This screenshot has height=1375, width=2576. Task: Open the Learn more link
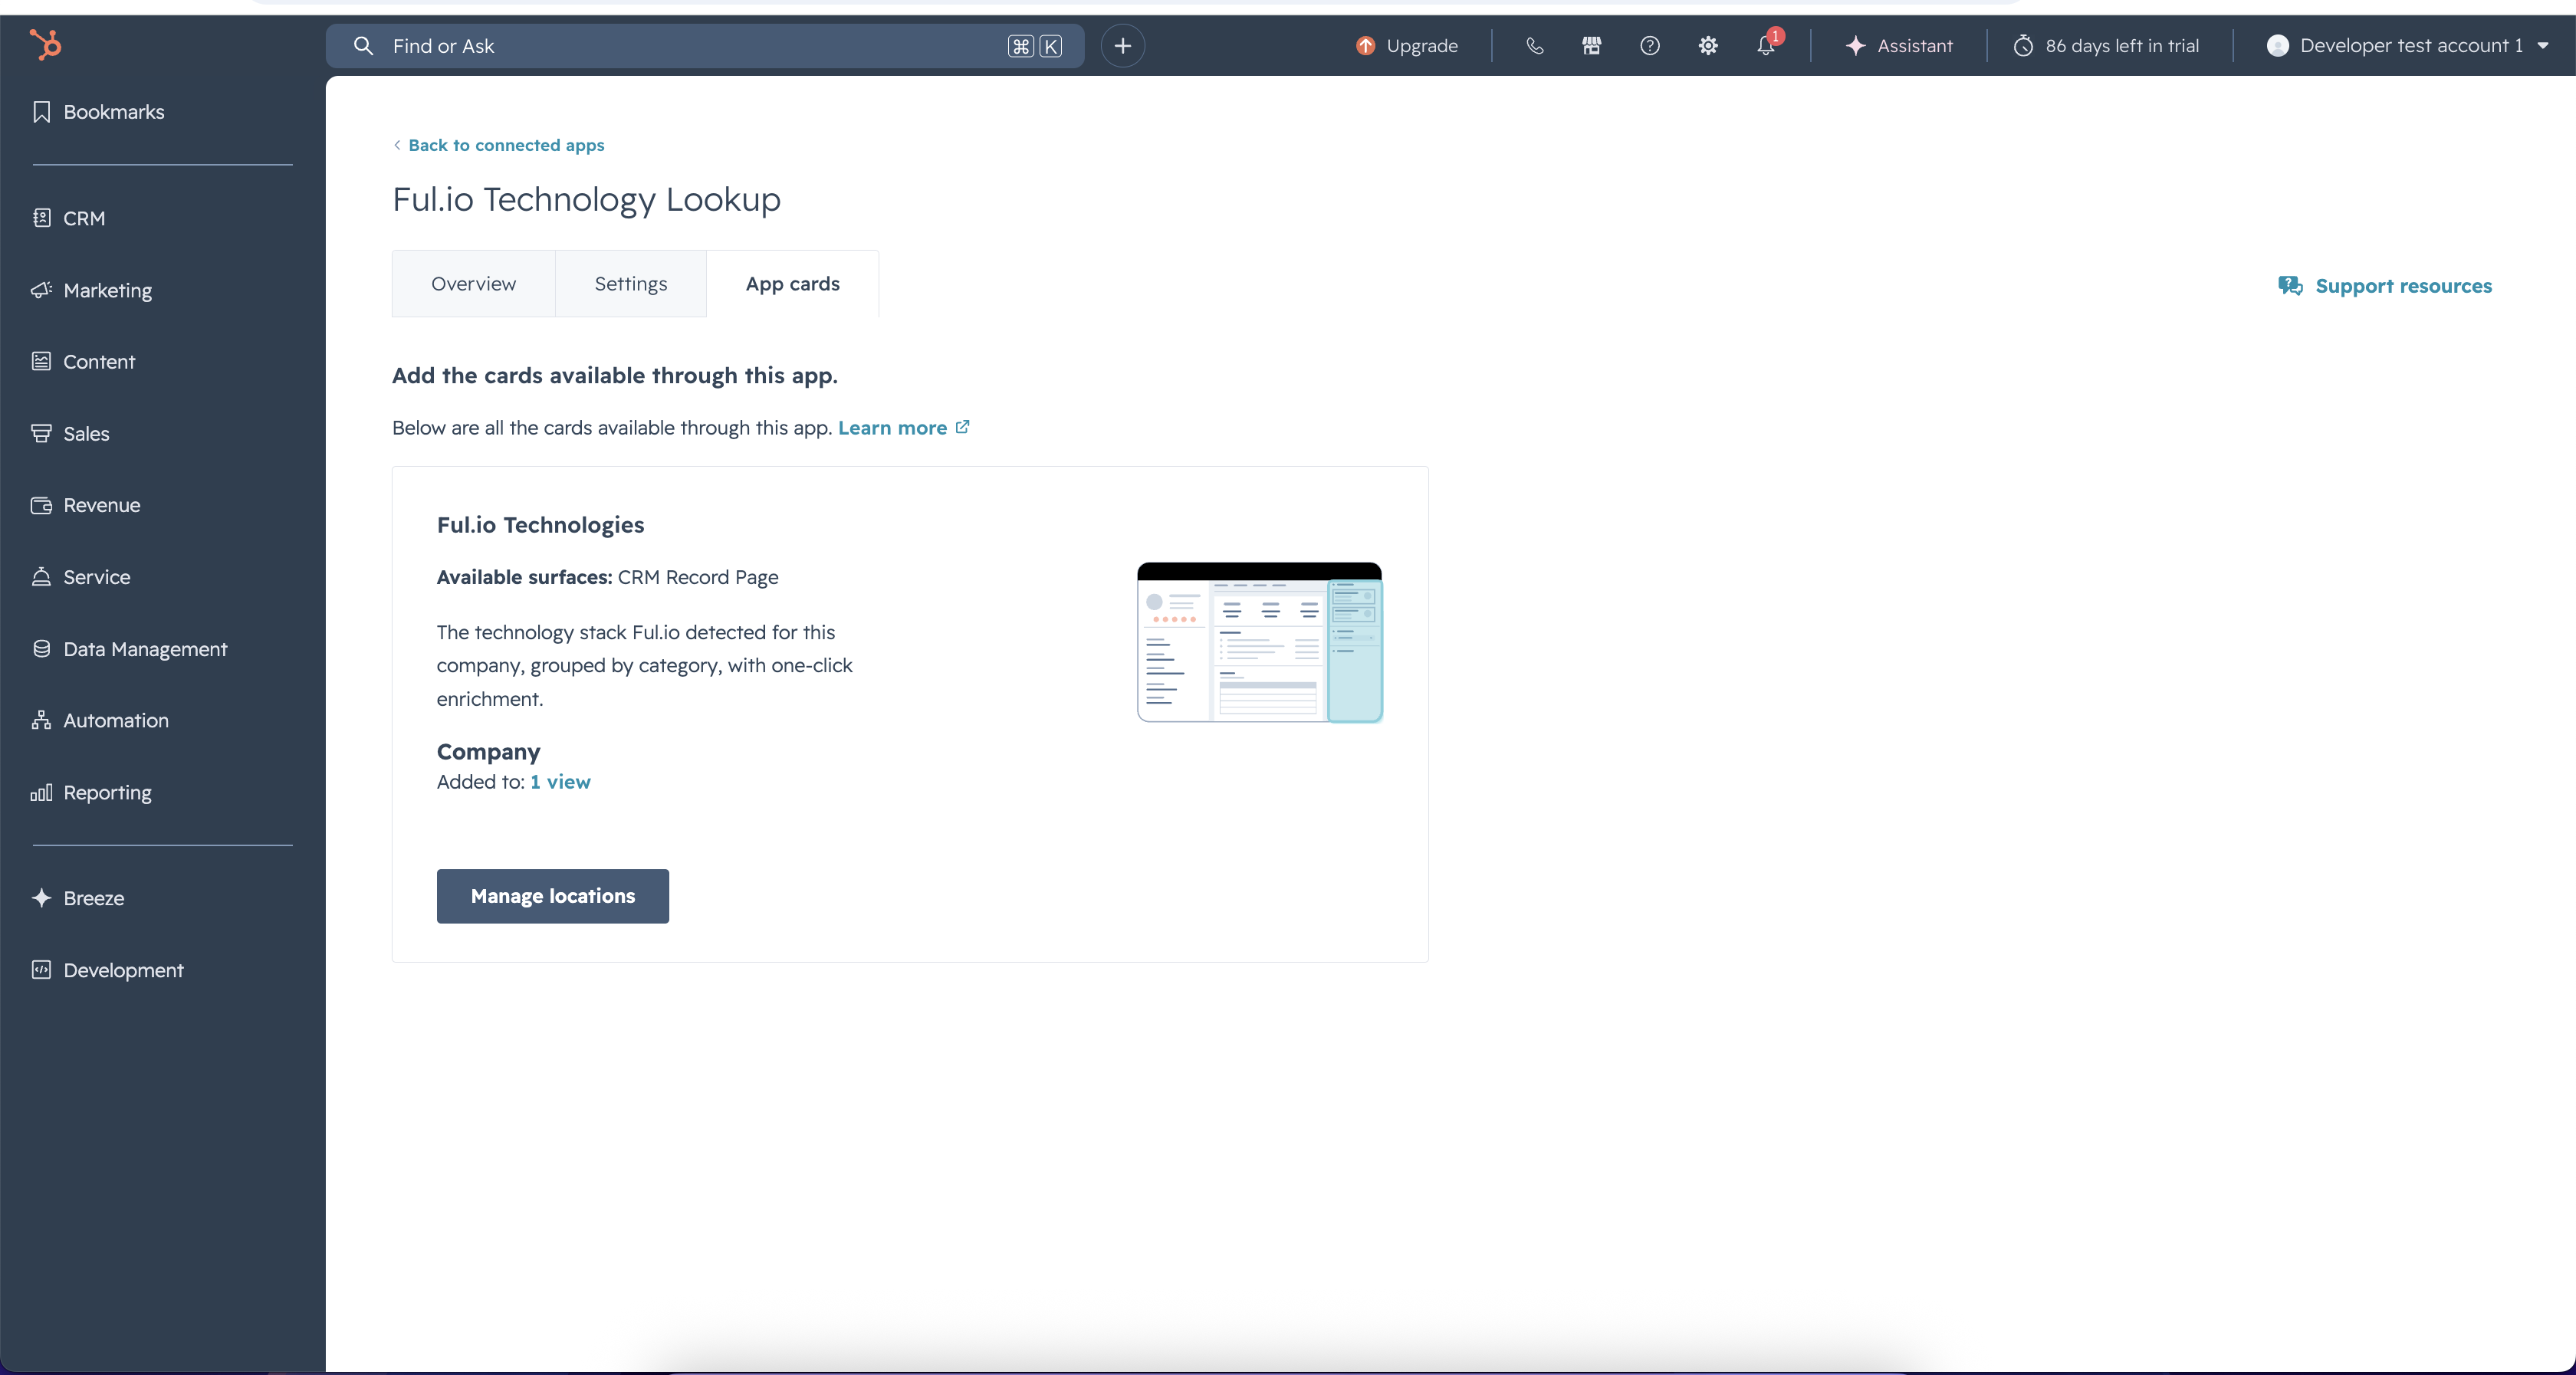pos(904,428)
